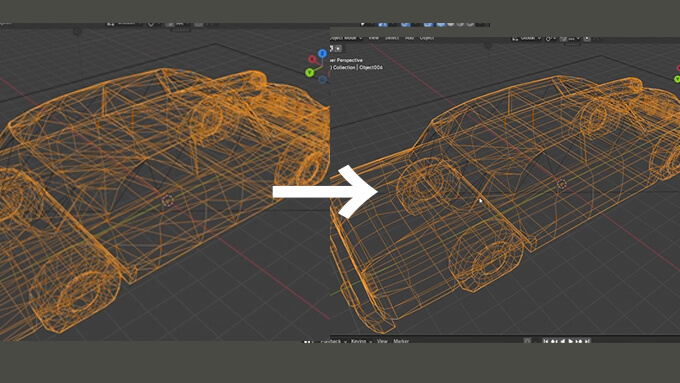Open the Keying dropdown in timeline
Screen dimensions: 680x383
click(361, 341)
